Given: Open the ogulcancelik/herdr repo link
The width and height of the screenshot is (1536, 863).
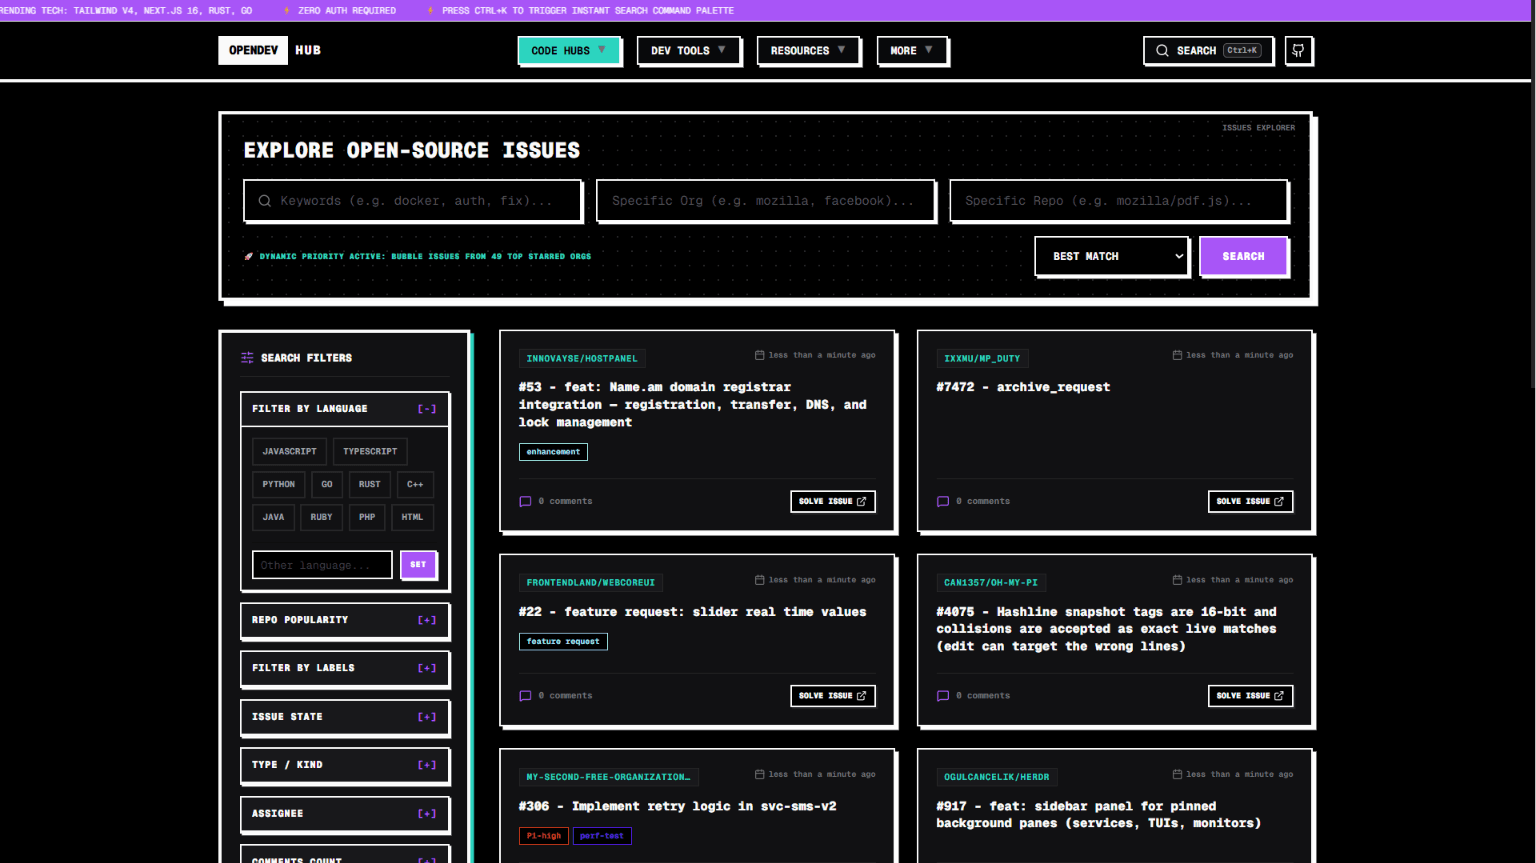Looking at the screenshot, I should (997, 777).
